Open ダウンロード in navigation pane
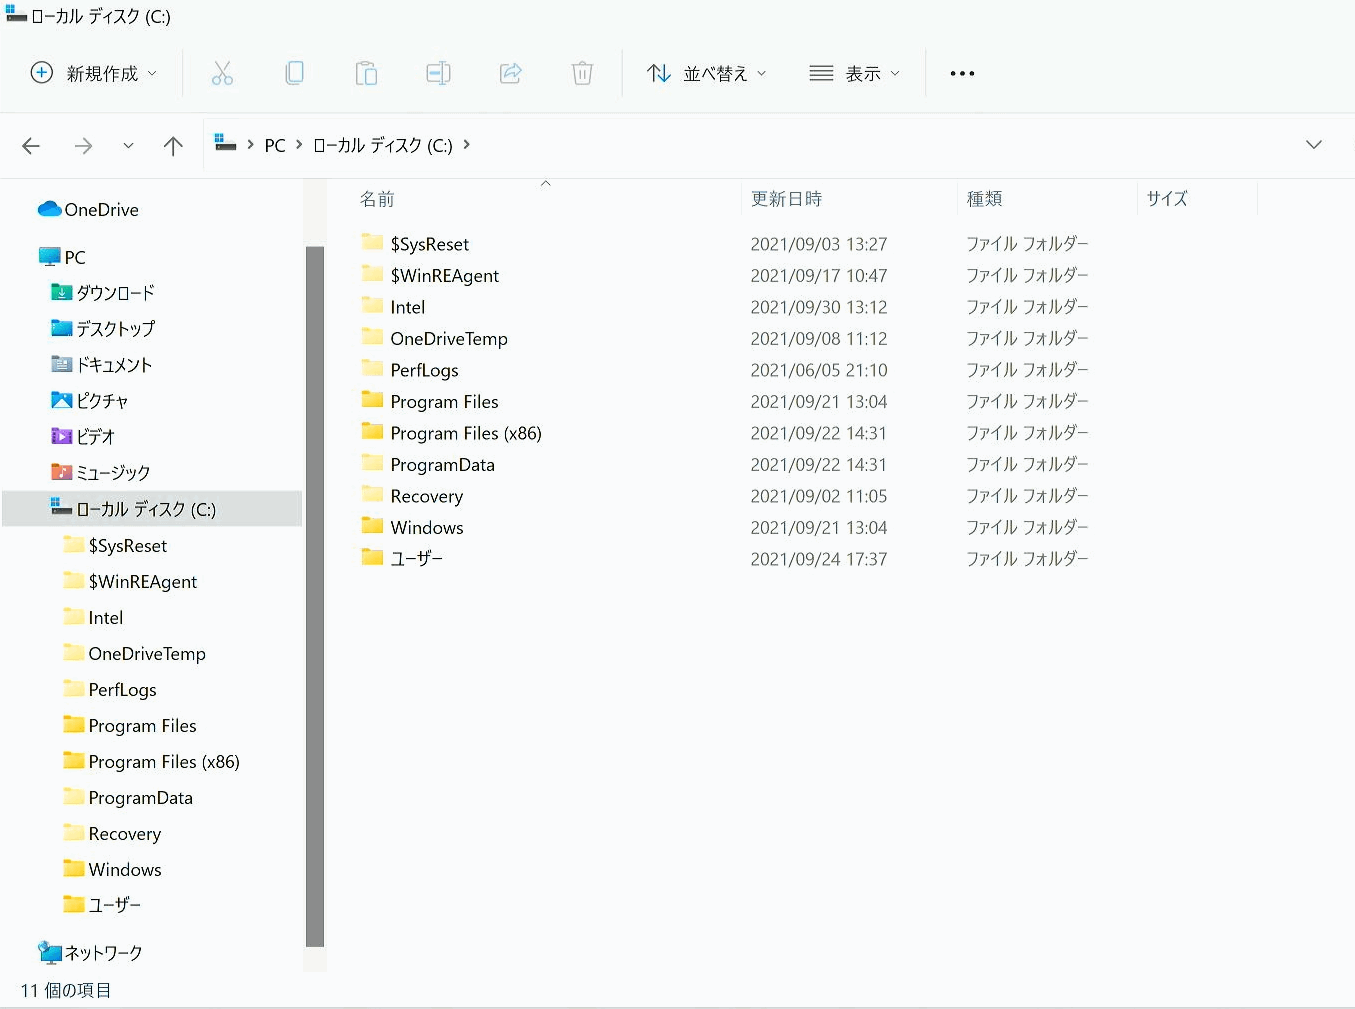The width and height of the screenshot is (1355, 1009). [x=103, y=293]
